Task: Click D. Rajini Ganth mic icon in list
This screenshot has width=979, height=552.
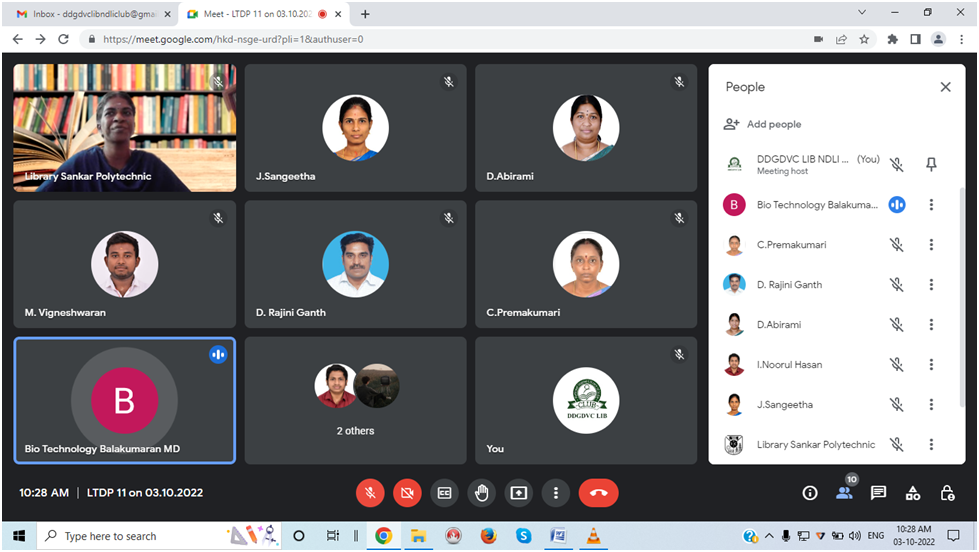Action: (897, 284)
